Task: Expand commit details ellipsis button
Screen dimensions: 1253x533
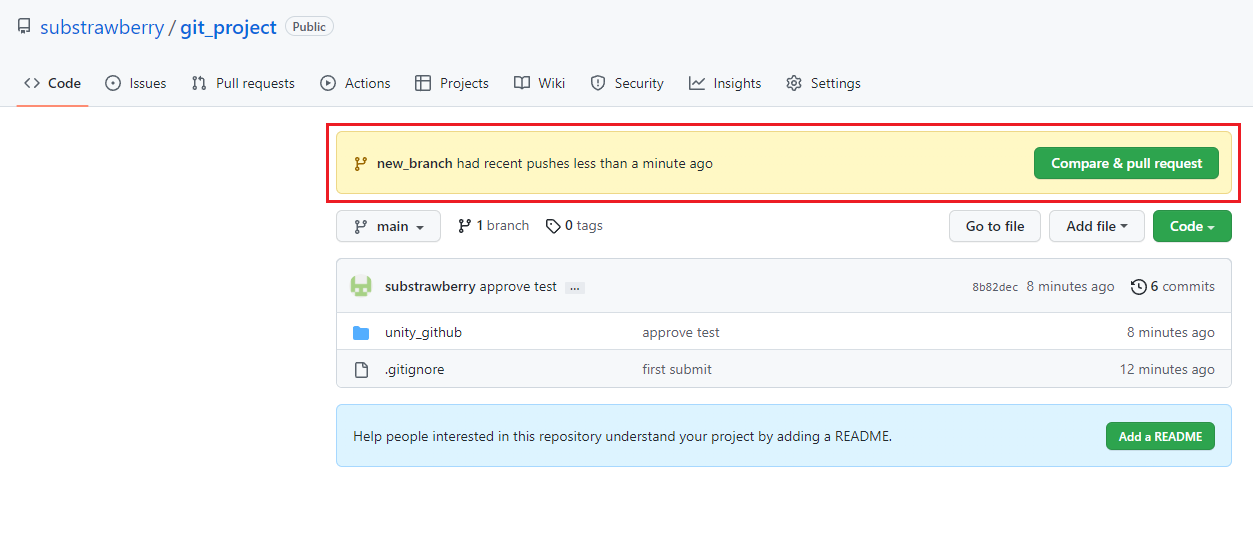Action: point(574,287)
